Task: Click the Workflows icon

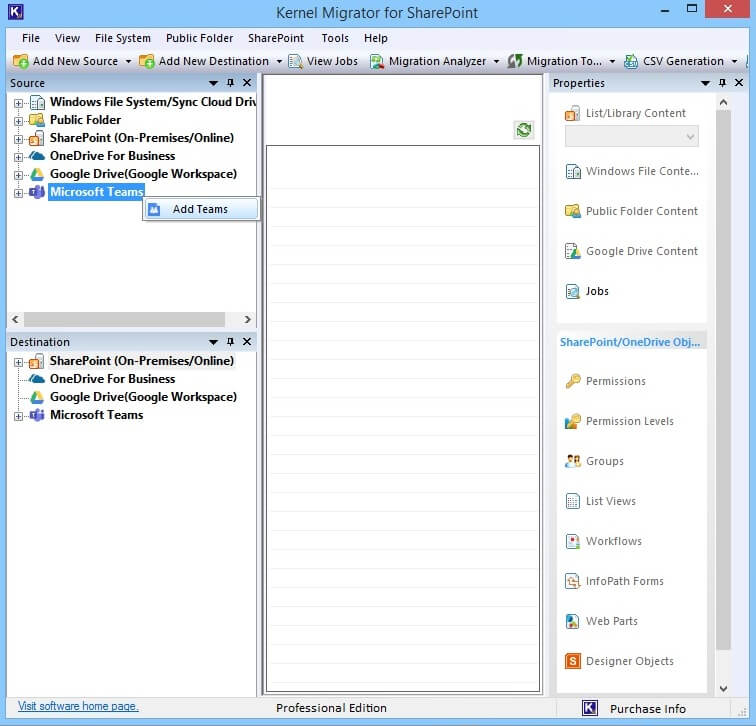Action: 573,541
